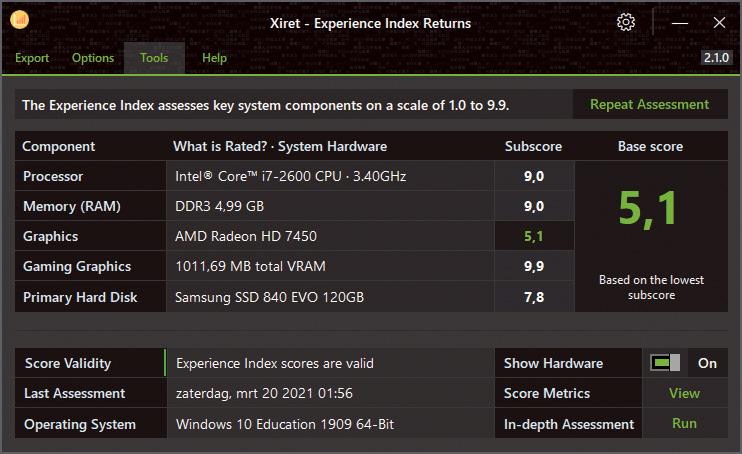Screen dimensions: 742x454
Task: Select the 1011,69 MB total VRAM text
Action: pos(250,266)
